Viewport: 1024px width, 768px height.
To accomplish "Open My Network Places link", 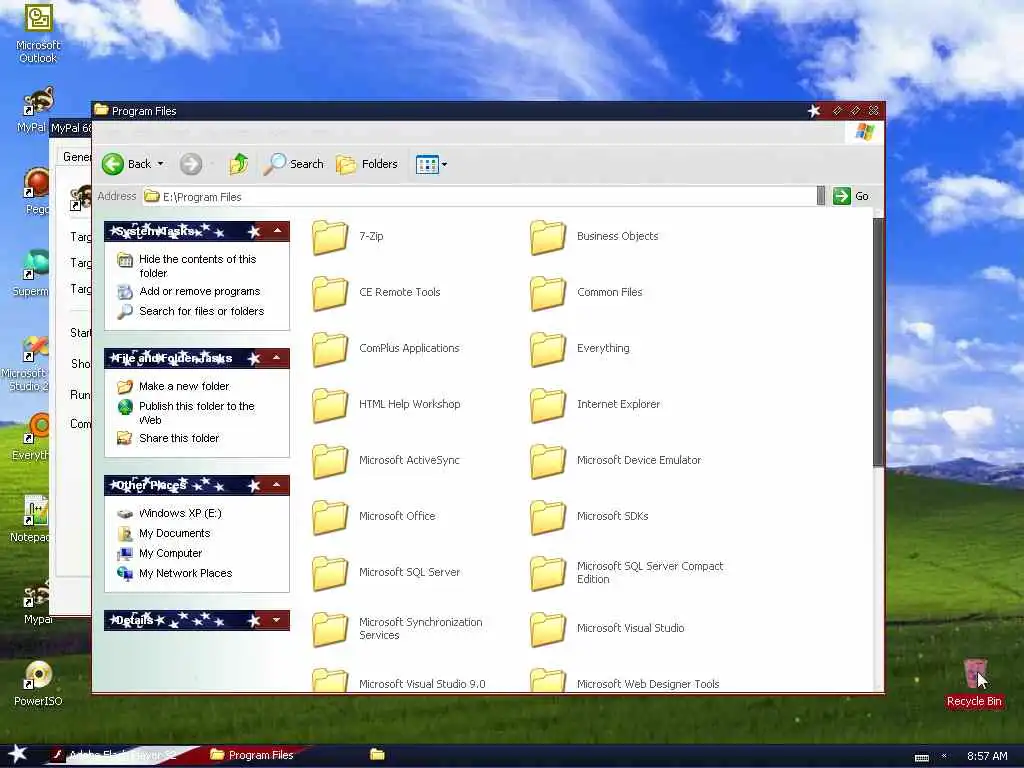I will click(x=185, y=573).
